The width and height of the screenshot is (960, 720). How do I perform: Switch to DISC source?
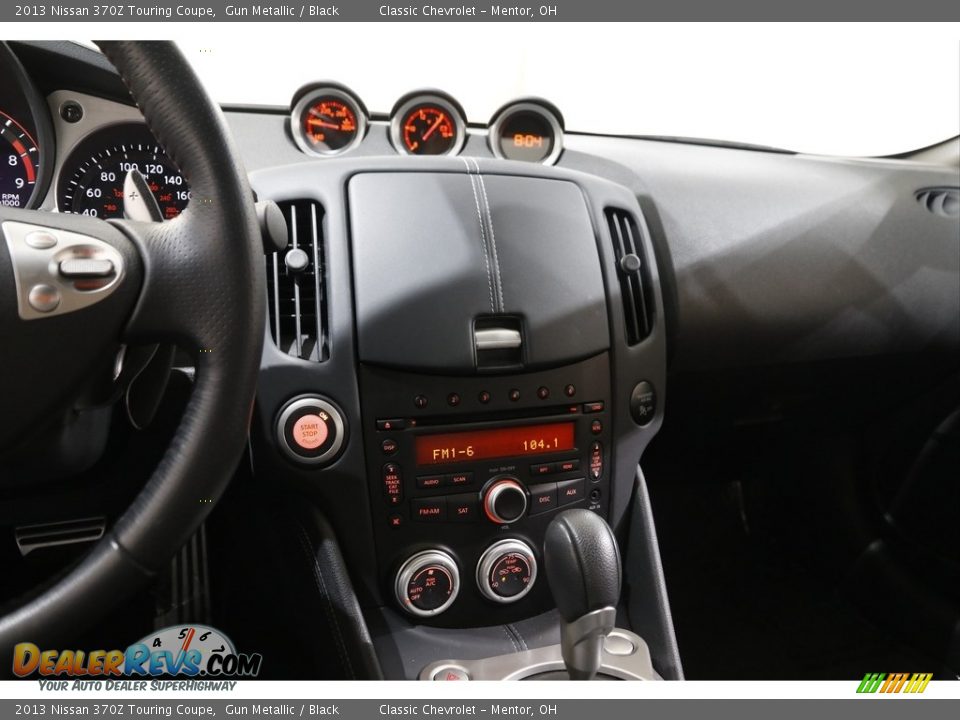click(544, 499)
